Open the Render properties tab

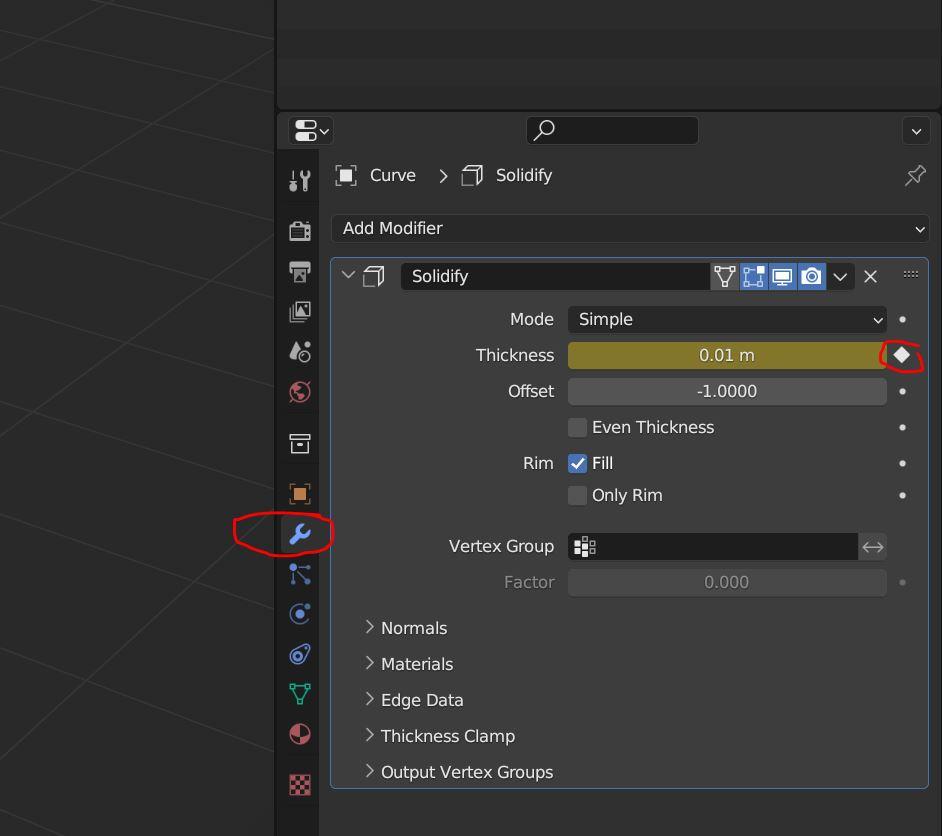click(x=299, y=231)
